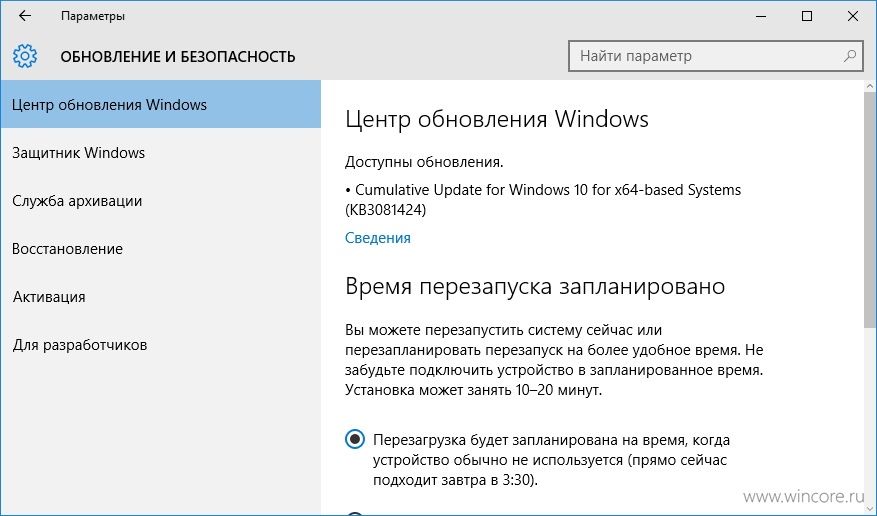Maximize the Параметры window
The image size is (877, 516).
pyautogui.click(x=807, y=16)
